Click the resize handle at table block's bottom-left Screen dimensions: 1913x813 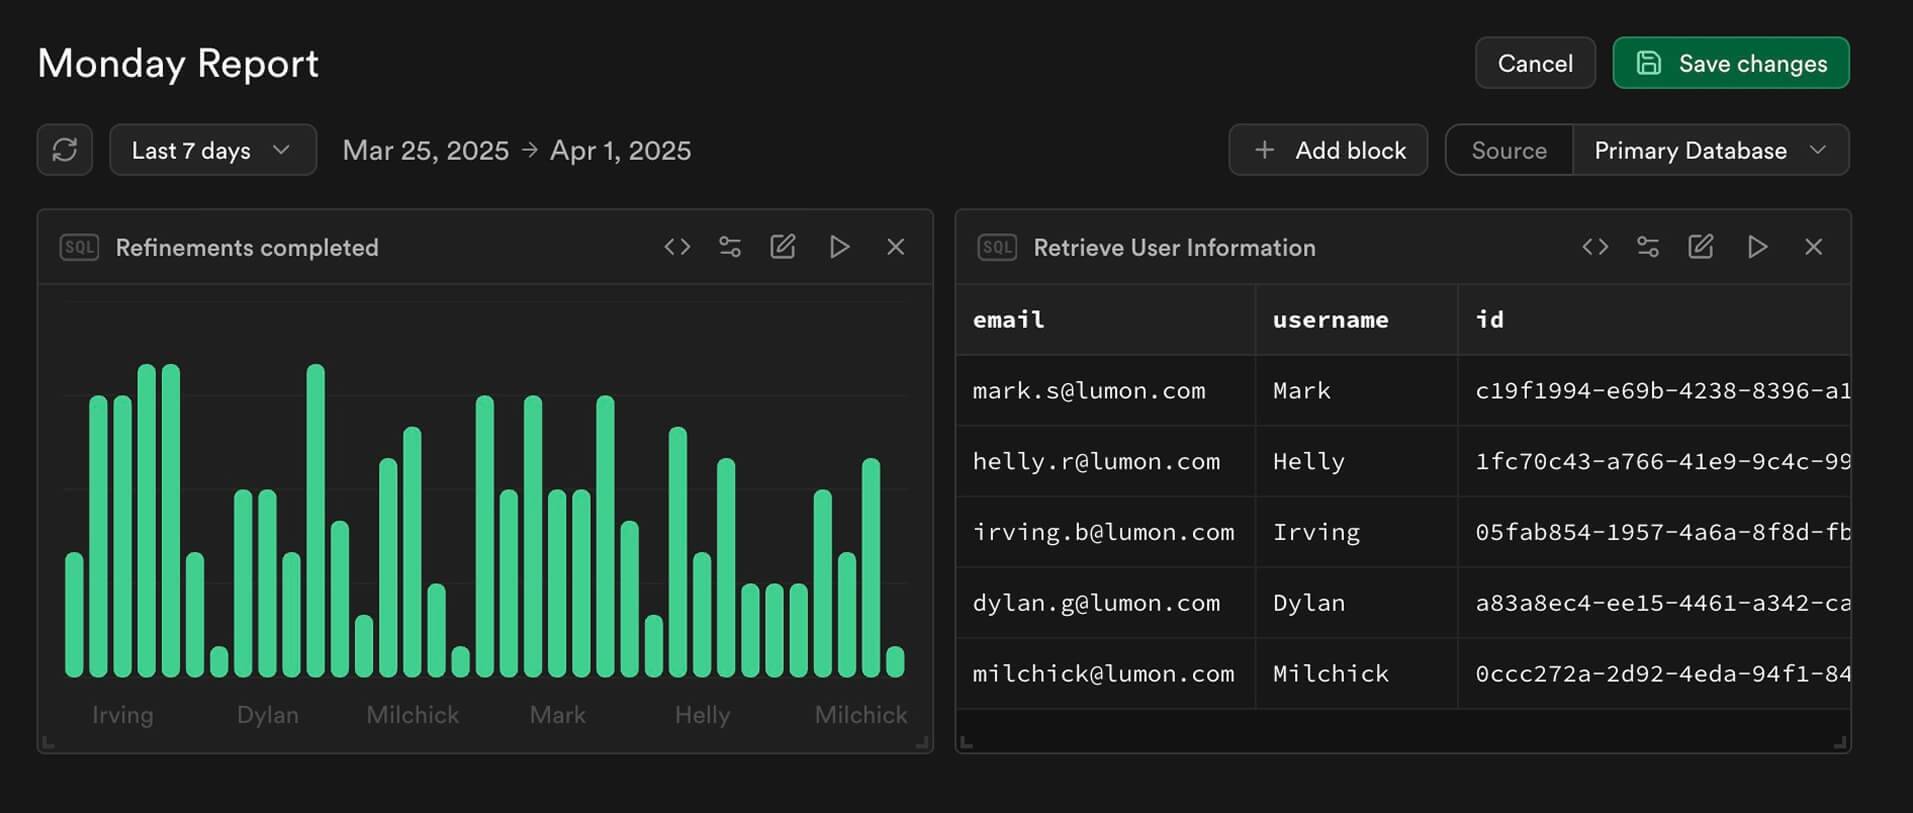[x=966, y=743]
